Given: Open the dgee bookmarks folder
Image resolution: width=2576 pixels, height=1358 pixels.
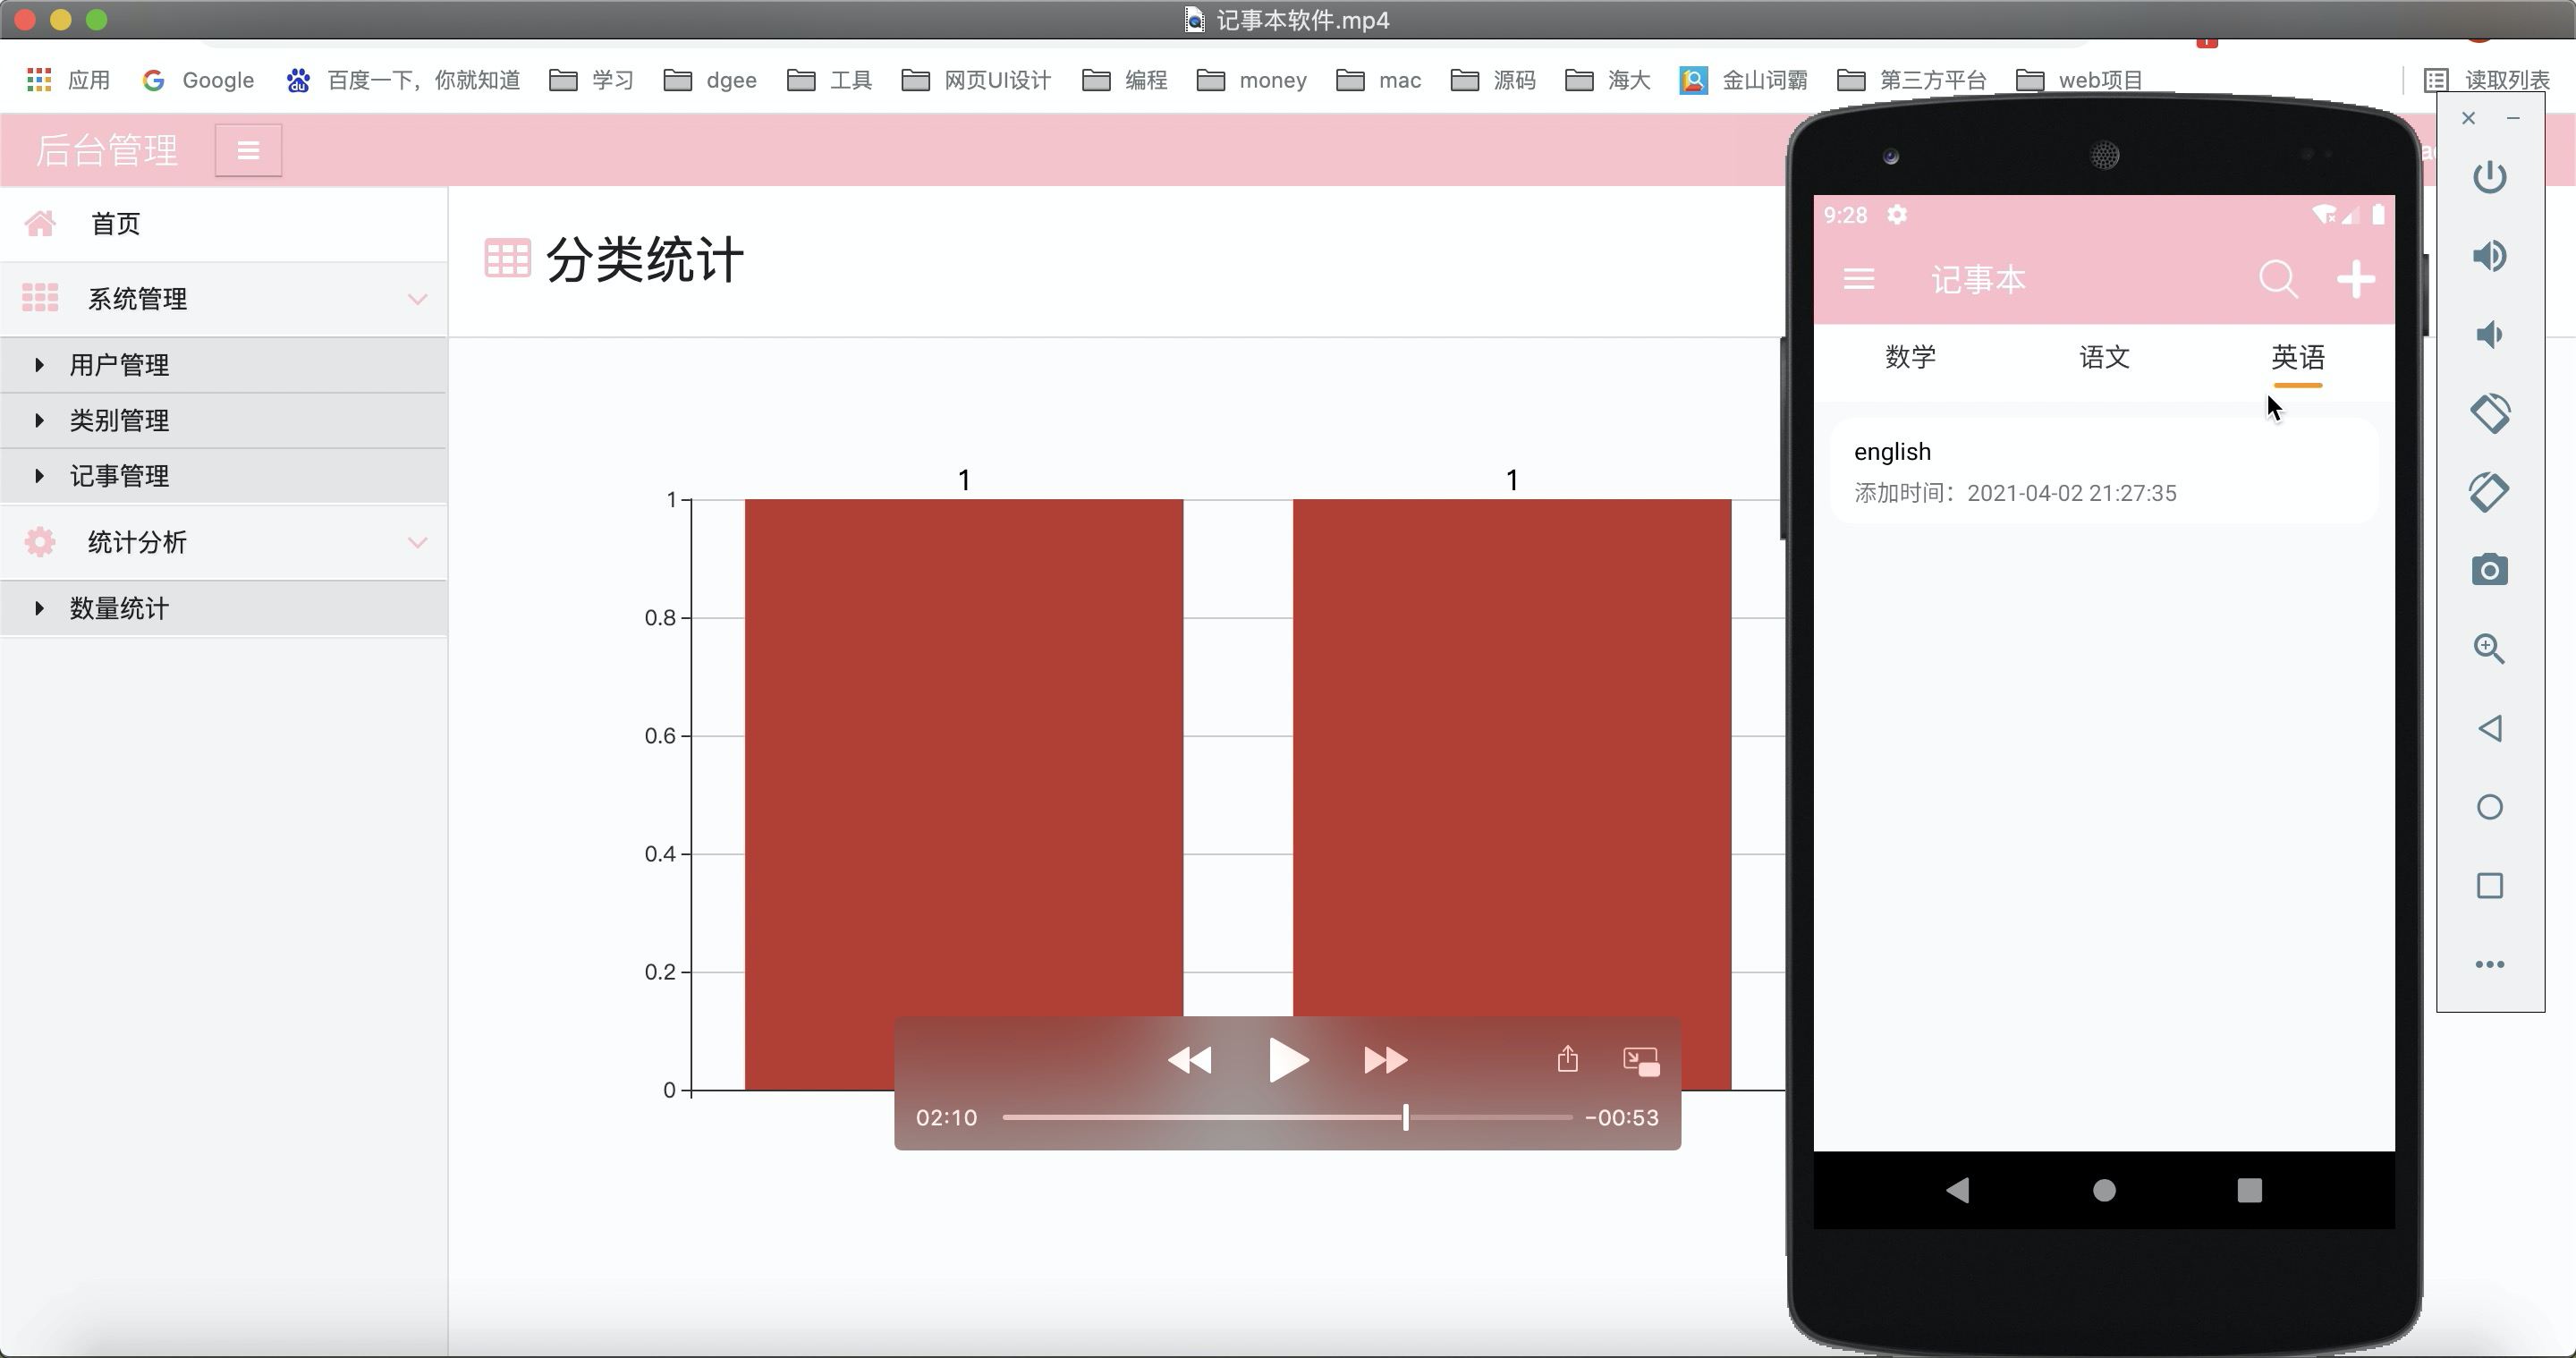Looking at the screenshot, I should [711, 80].
